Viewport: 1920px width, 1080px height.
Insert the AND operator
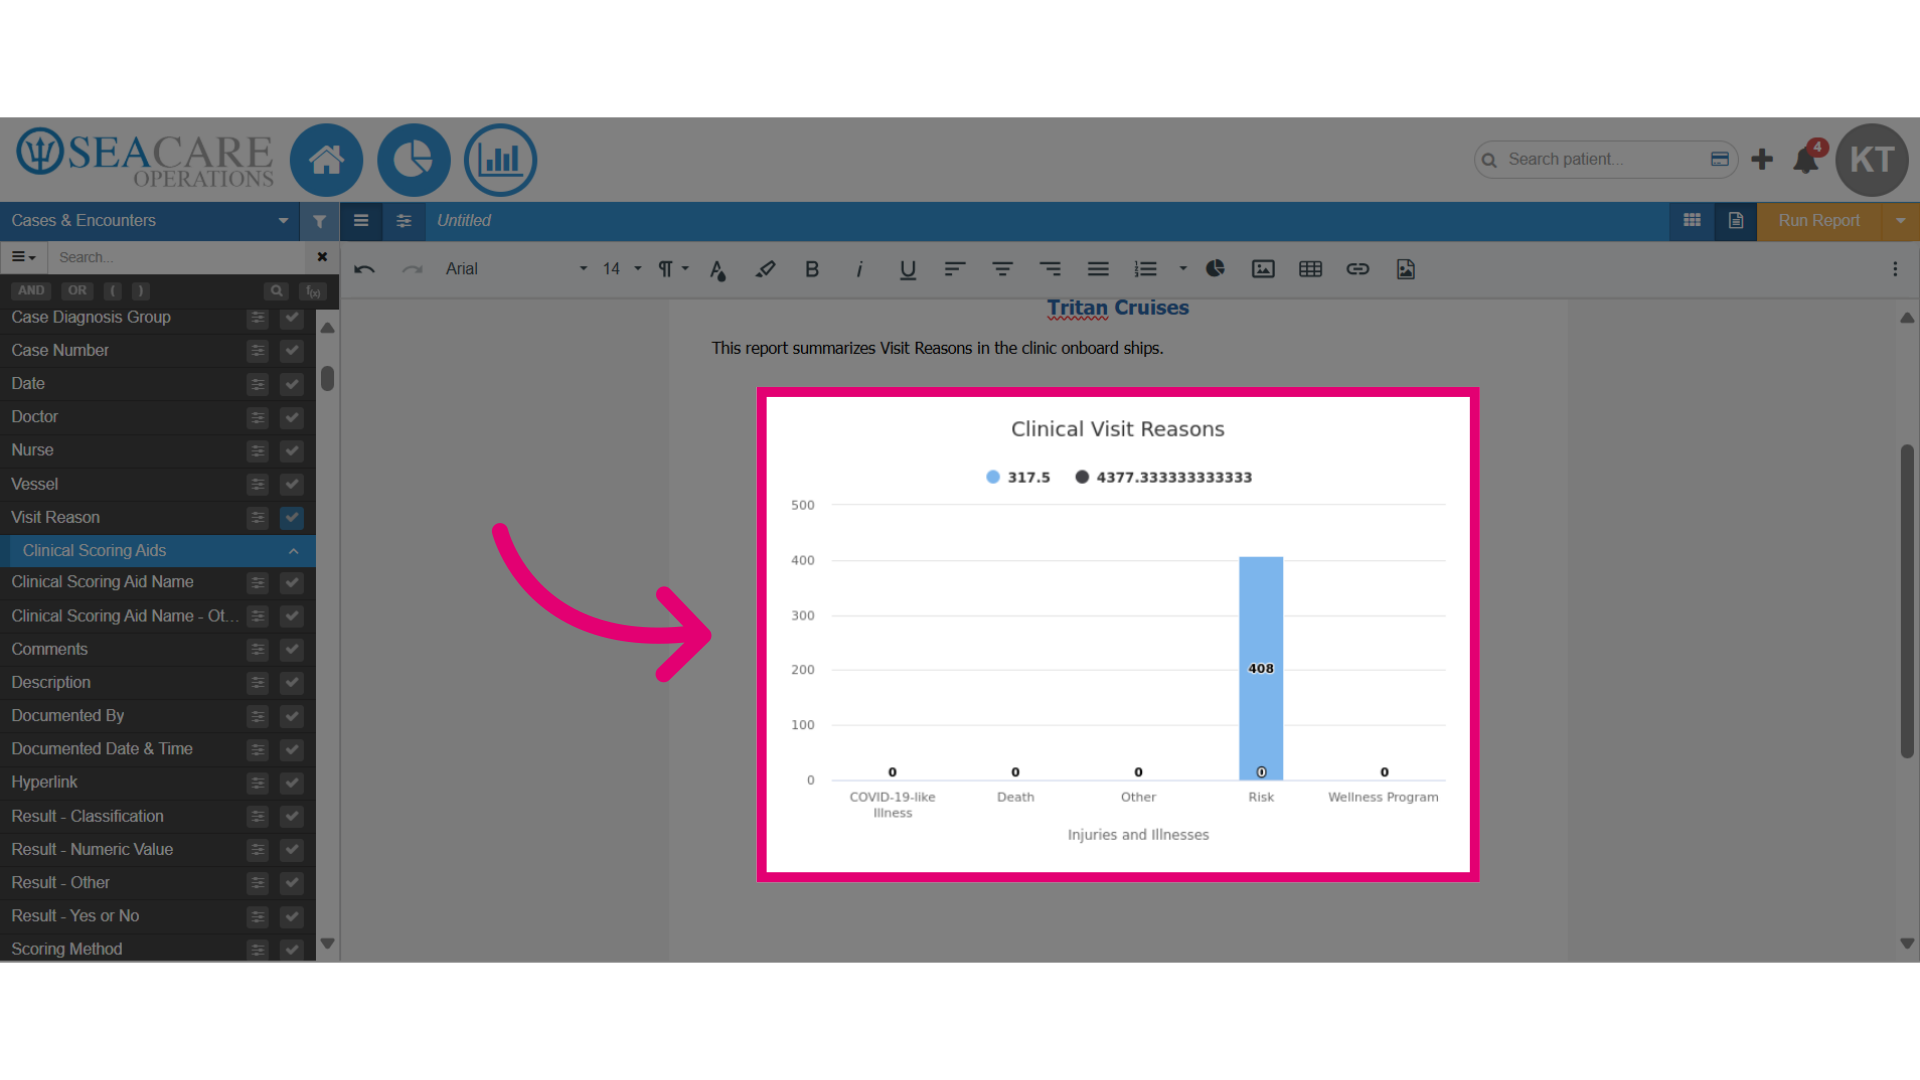31,291
